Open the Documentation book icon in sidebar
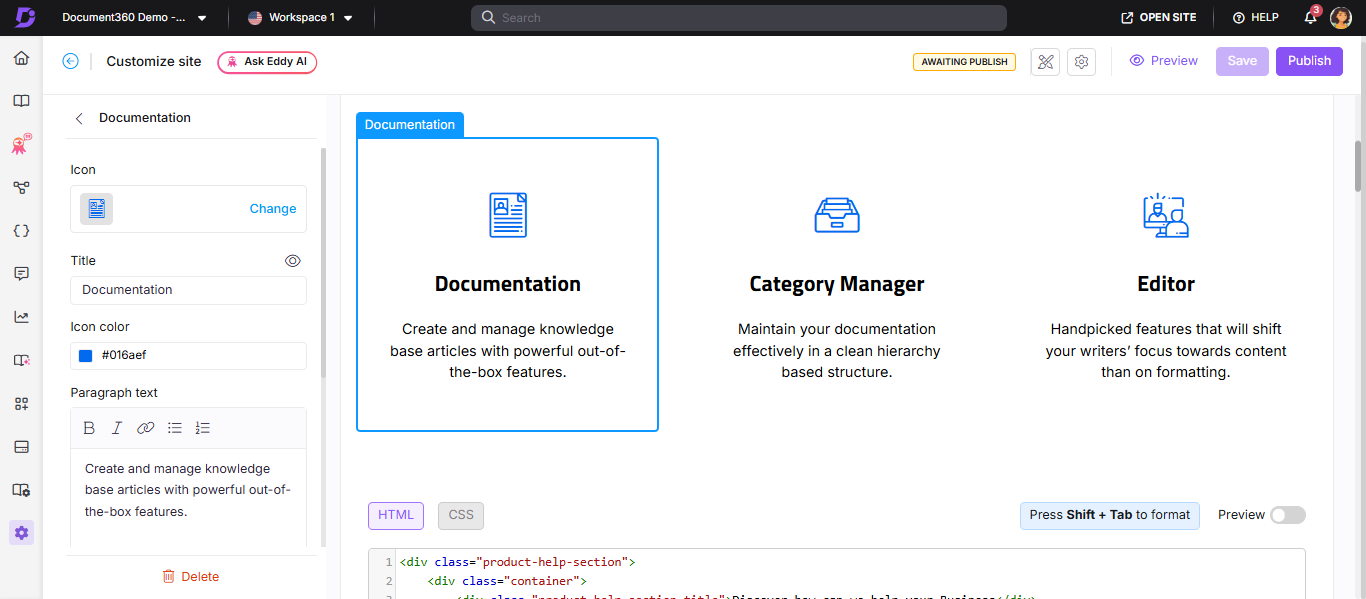This screenshot has height=599, width=1366. 21,101
